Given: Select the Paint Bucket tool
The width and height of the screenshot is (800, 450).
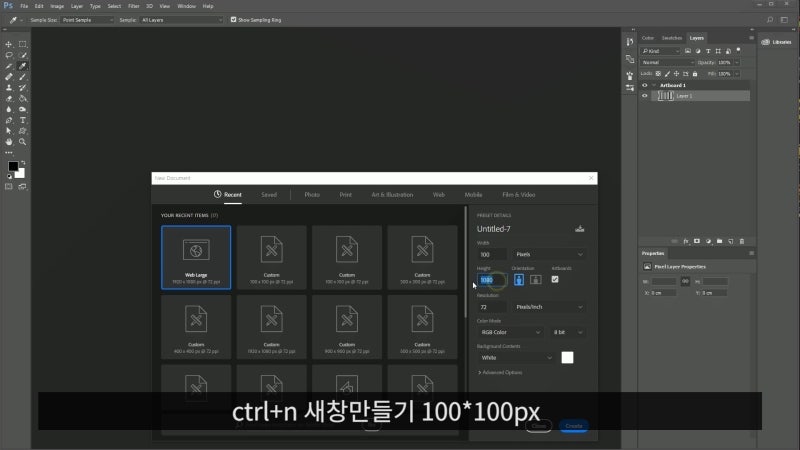Looking at the screenshot, I should coord(22,98).
